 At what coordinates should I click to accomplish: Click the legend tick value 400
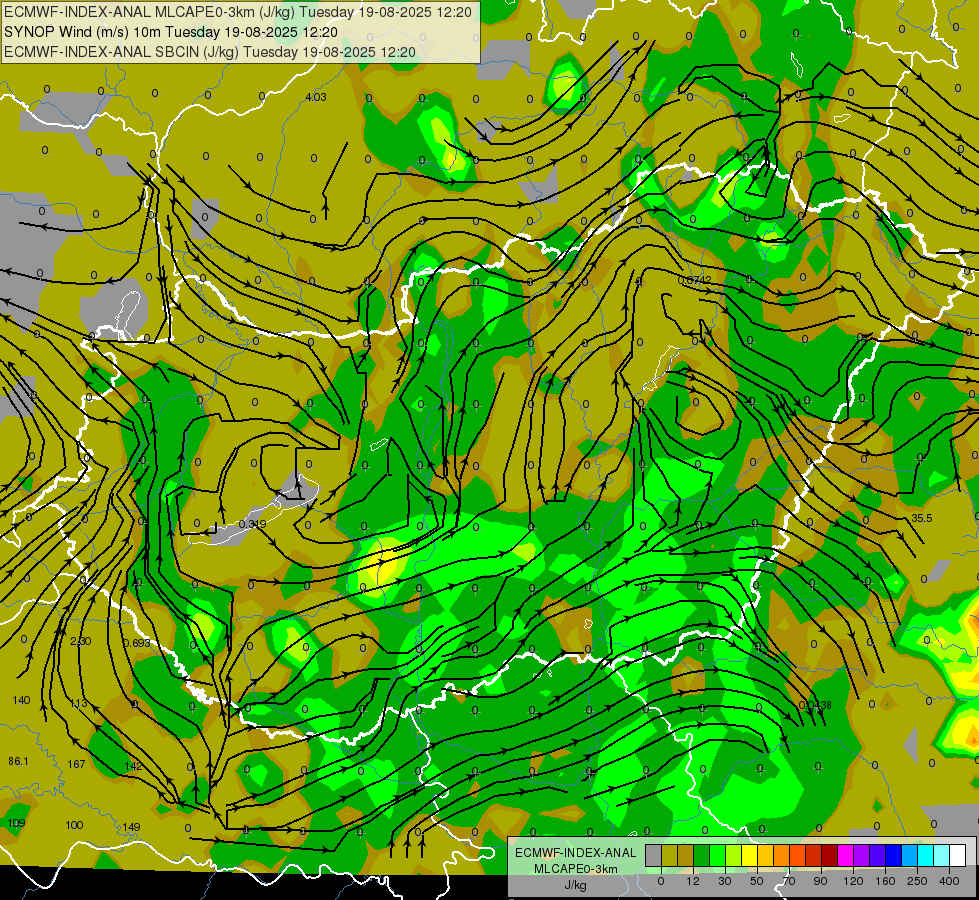click(949, 881)
